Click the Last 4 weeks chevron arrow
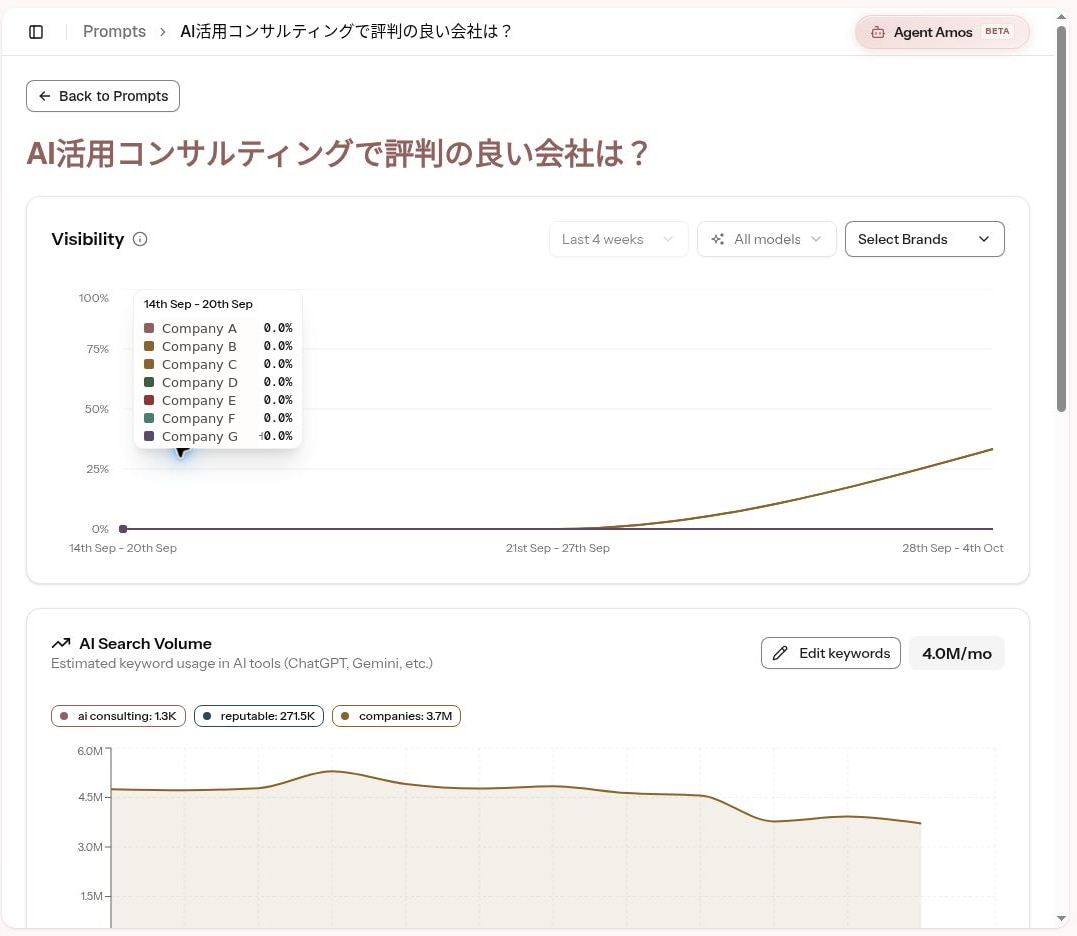Viewport: 1077px width, 936px height. (x=668, y=239)
